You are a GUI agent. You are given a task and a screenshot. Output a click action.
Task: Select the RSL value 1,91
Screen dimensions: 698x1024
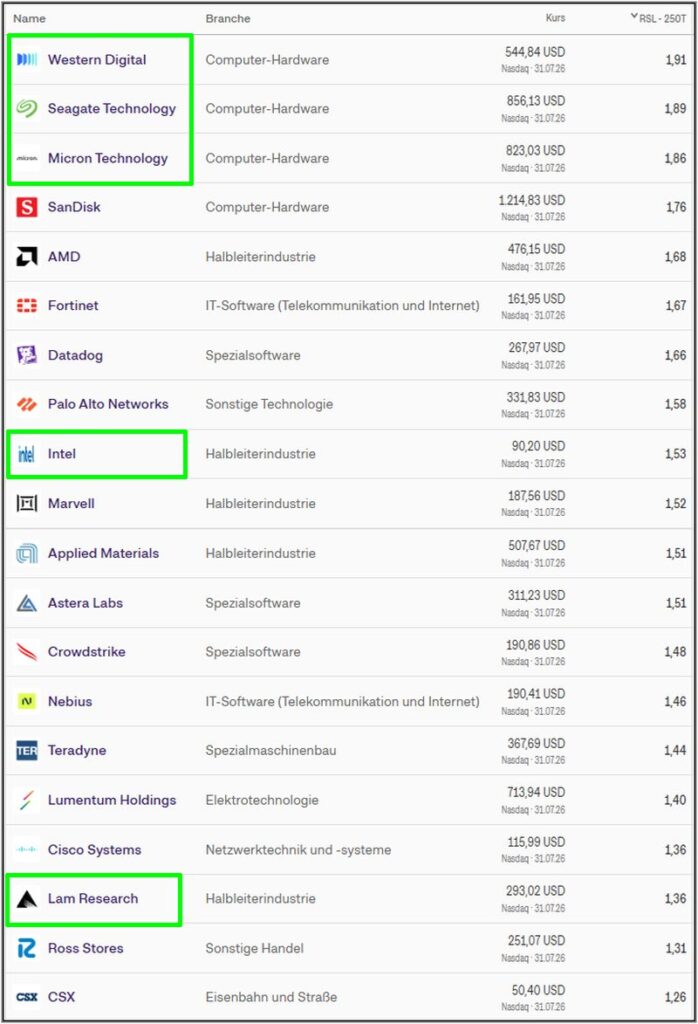pos(676,59)
